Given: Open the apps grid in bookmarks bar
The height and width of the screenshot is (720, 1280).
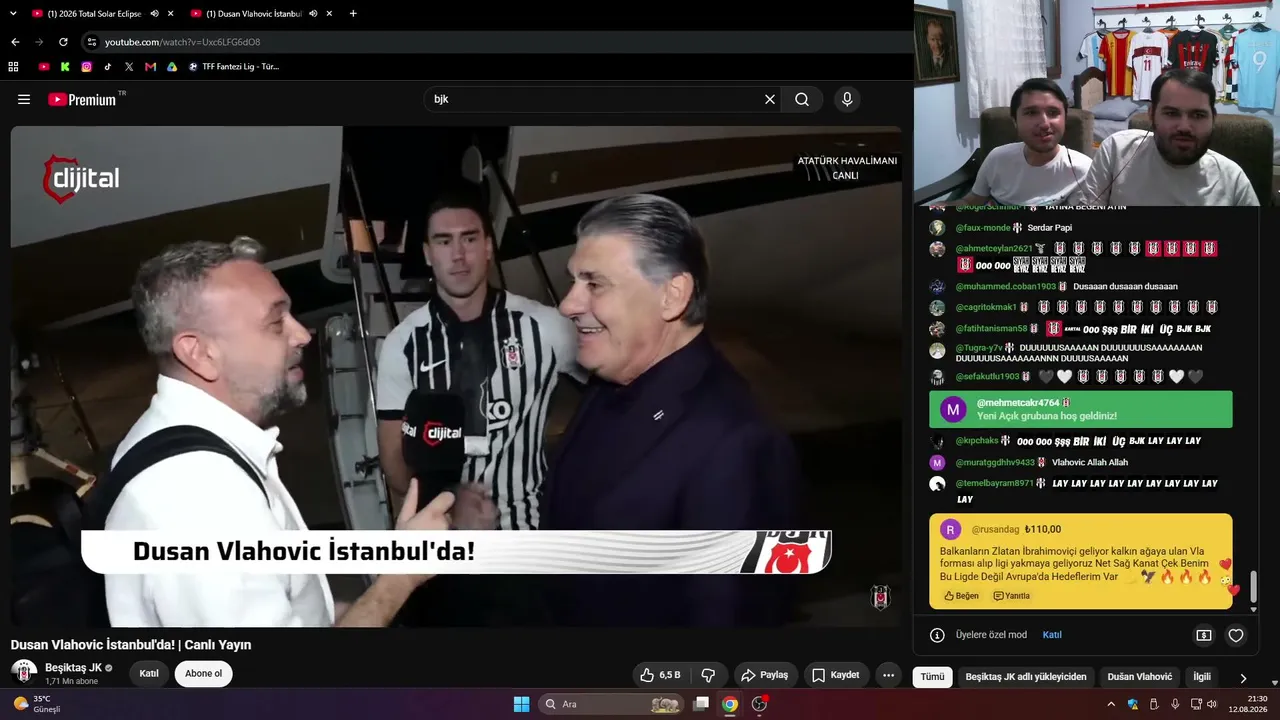Looking at the screenshot, I should tap(13, 67).
